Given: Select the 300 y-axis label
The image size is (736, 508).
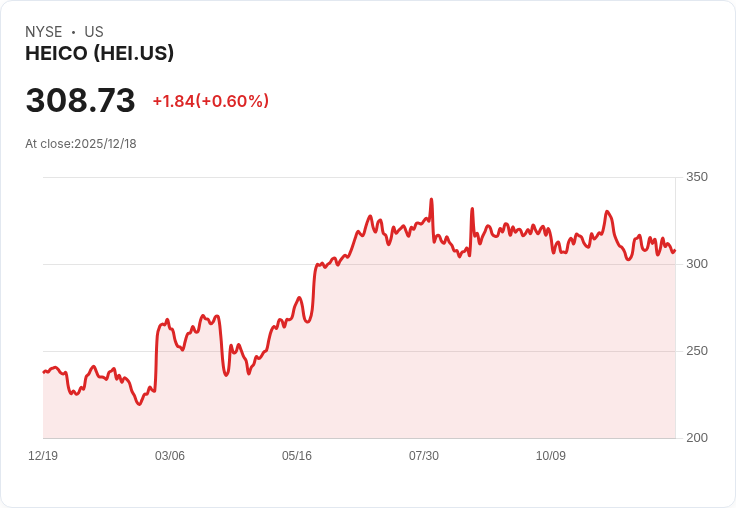Looking at the screenshot, I should pos(696,264).
